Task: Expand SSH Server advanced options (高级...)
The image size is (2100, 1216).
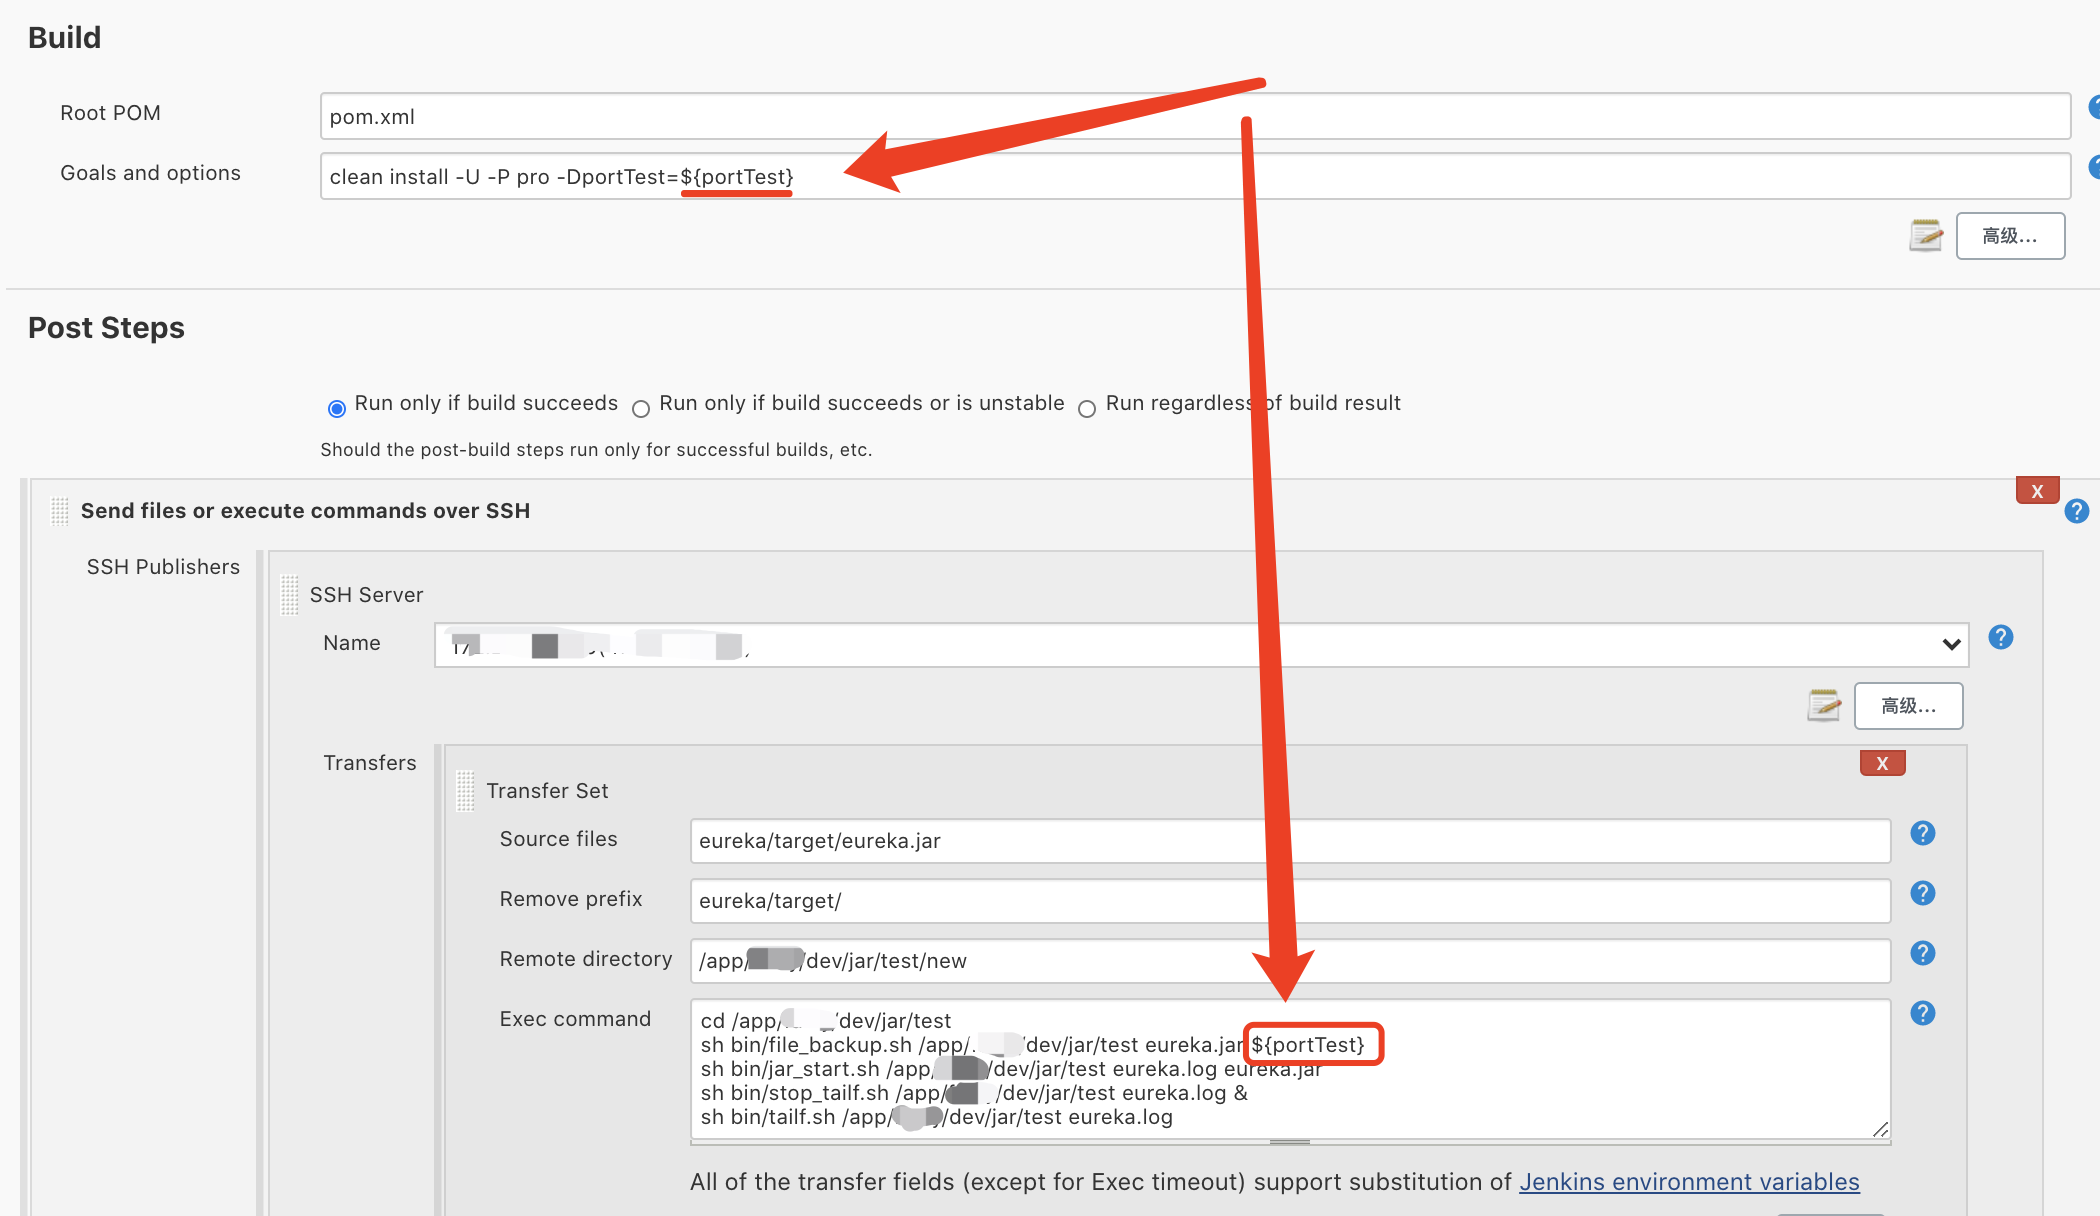Action: point(1908,706)
